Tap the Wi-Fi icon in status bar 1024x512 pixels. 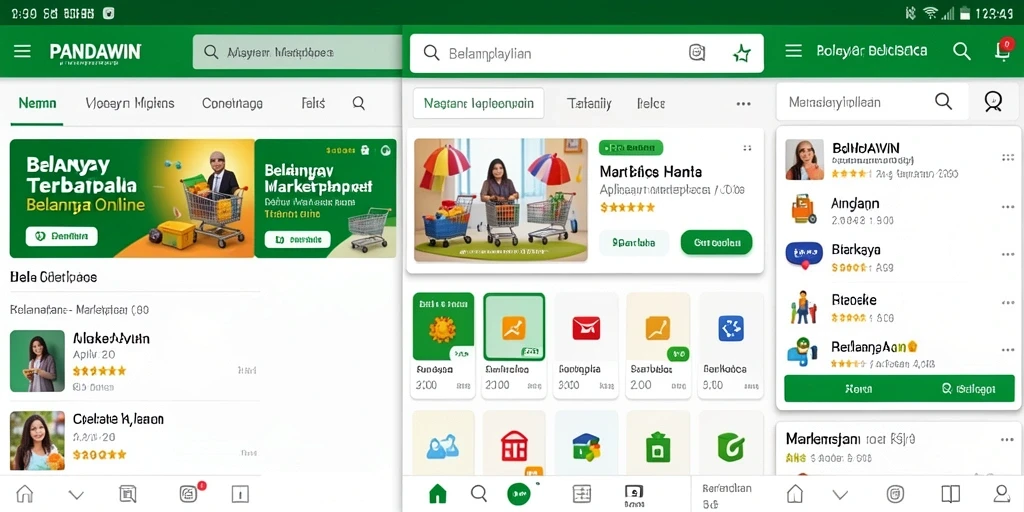click(930, 12)
